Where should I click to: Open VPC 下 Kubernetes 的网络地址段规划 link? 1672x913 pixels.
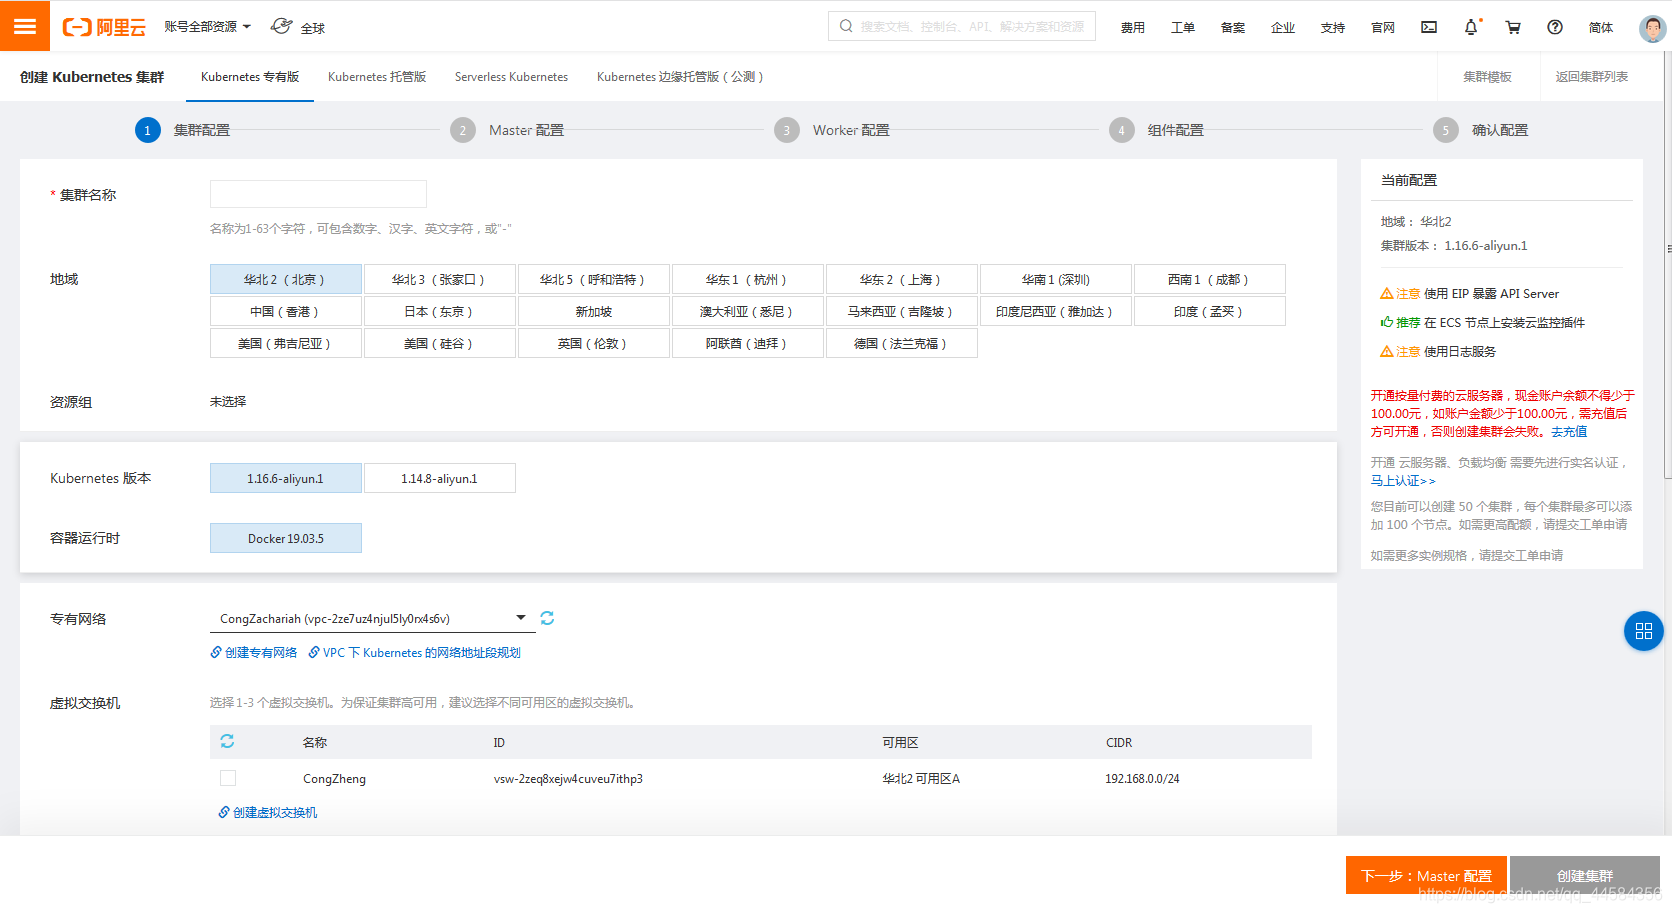click(415, 652)
